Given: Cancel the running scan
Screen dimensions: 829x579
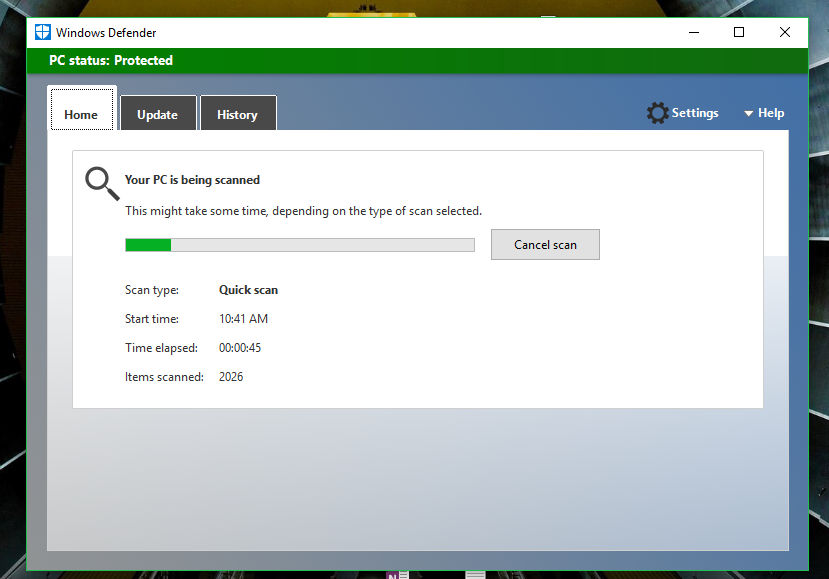Looking at the screenshot, I should [x=545, y=244].
